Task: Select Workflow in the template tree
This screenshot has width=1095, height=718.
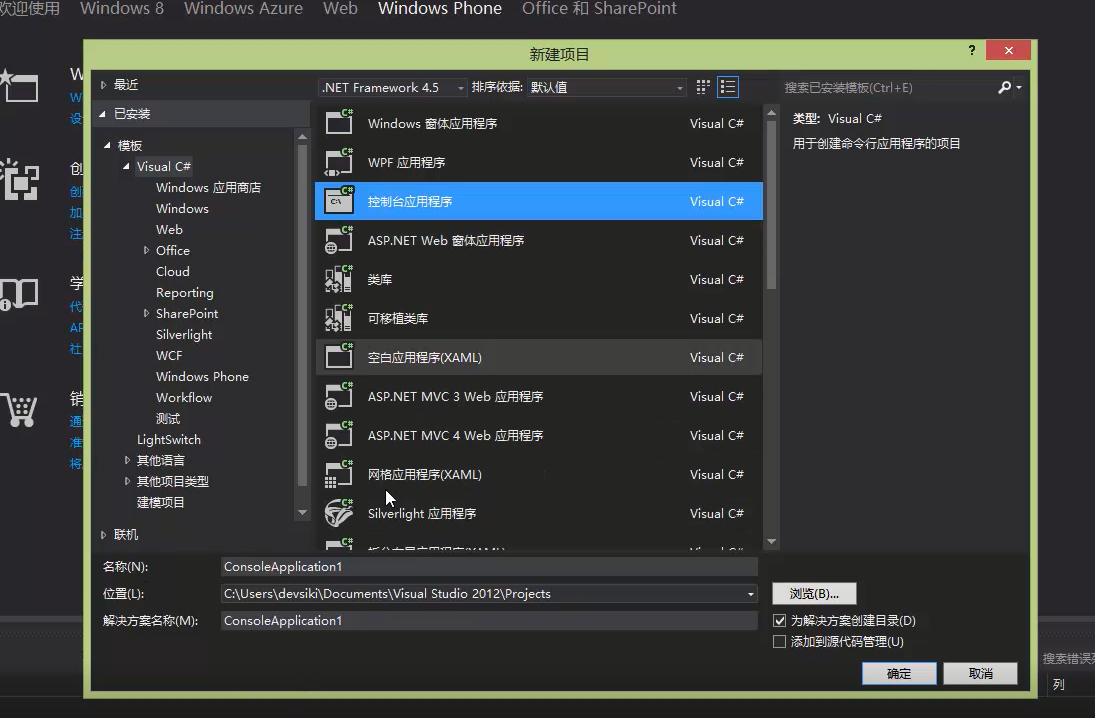Action: pos(184,397)
